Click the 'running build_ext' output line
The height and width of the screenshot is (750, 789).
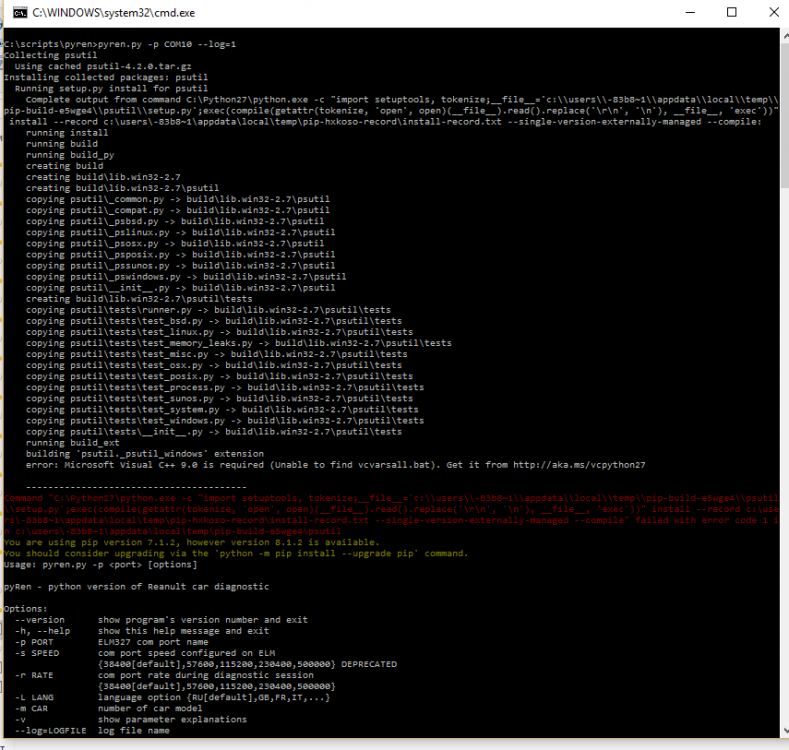point(72,443)
